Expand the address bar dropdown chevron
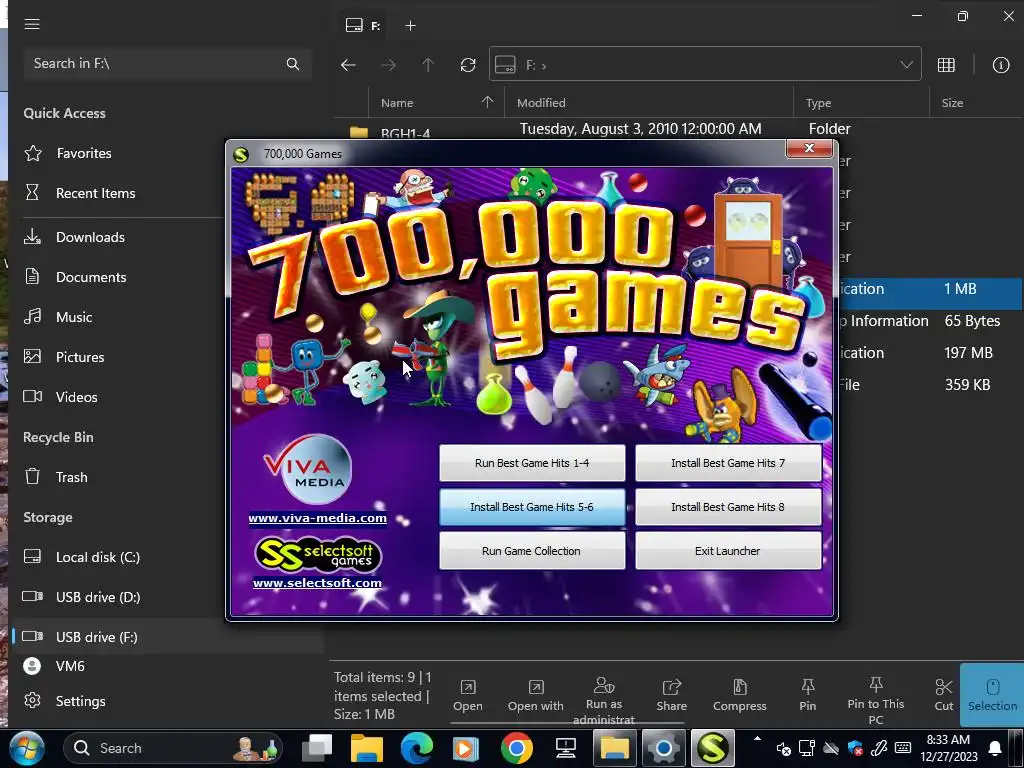This screenshot has height=768, width=1024. coord(906,65)
